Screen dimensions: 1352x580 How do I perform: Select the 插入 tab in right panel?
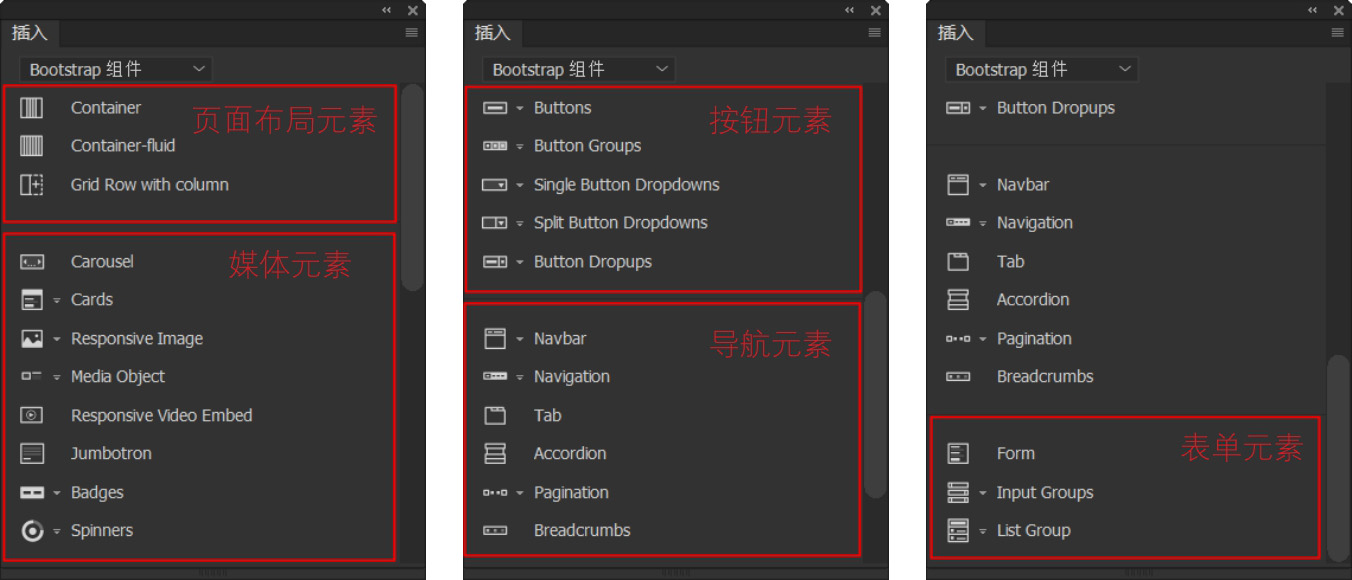tap(956, 33)
